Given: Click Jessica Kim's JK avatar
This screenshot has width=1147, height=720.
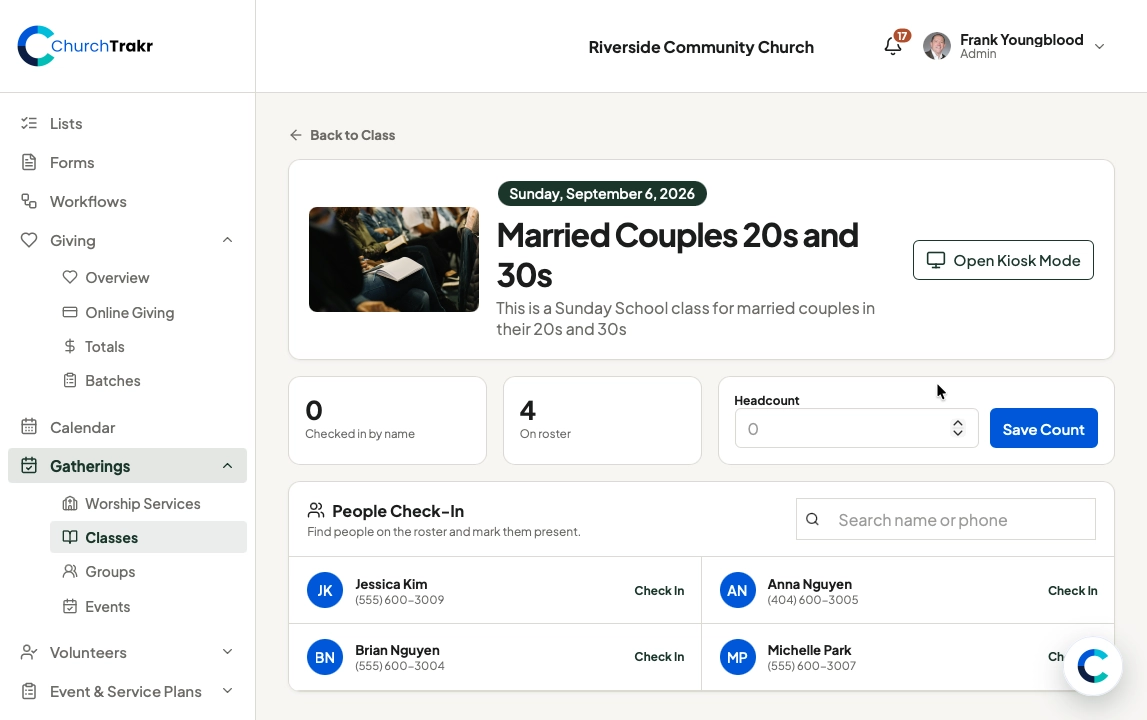Looking at the screenshot, I should (325, 590).
